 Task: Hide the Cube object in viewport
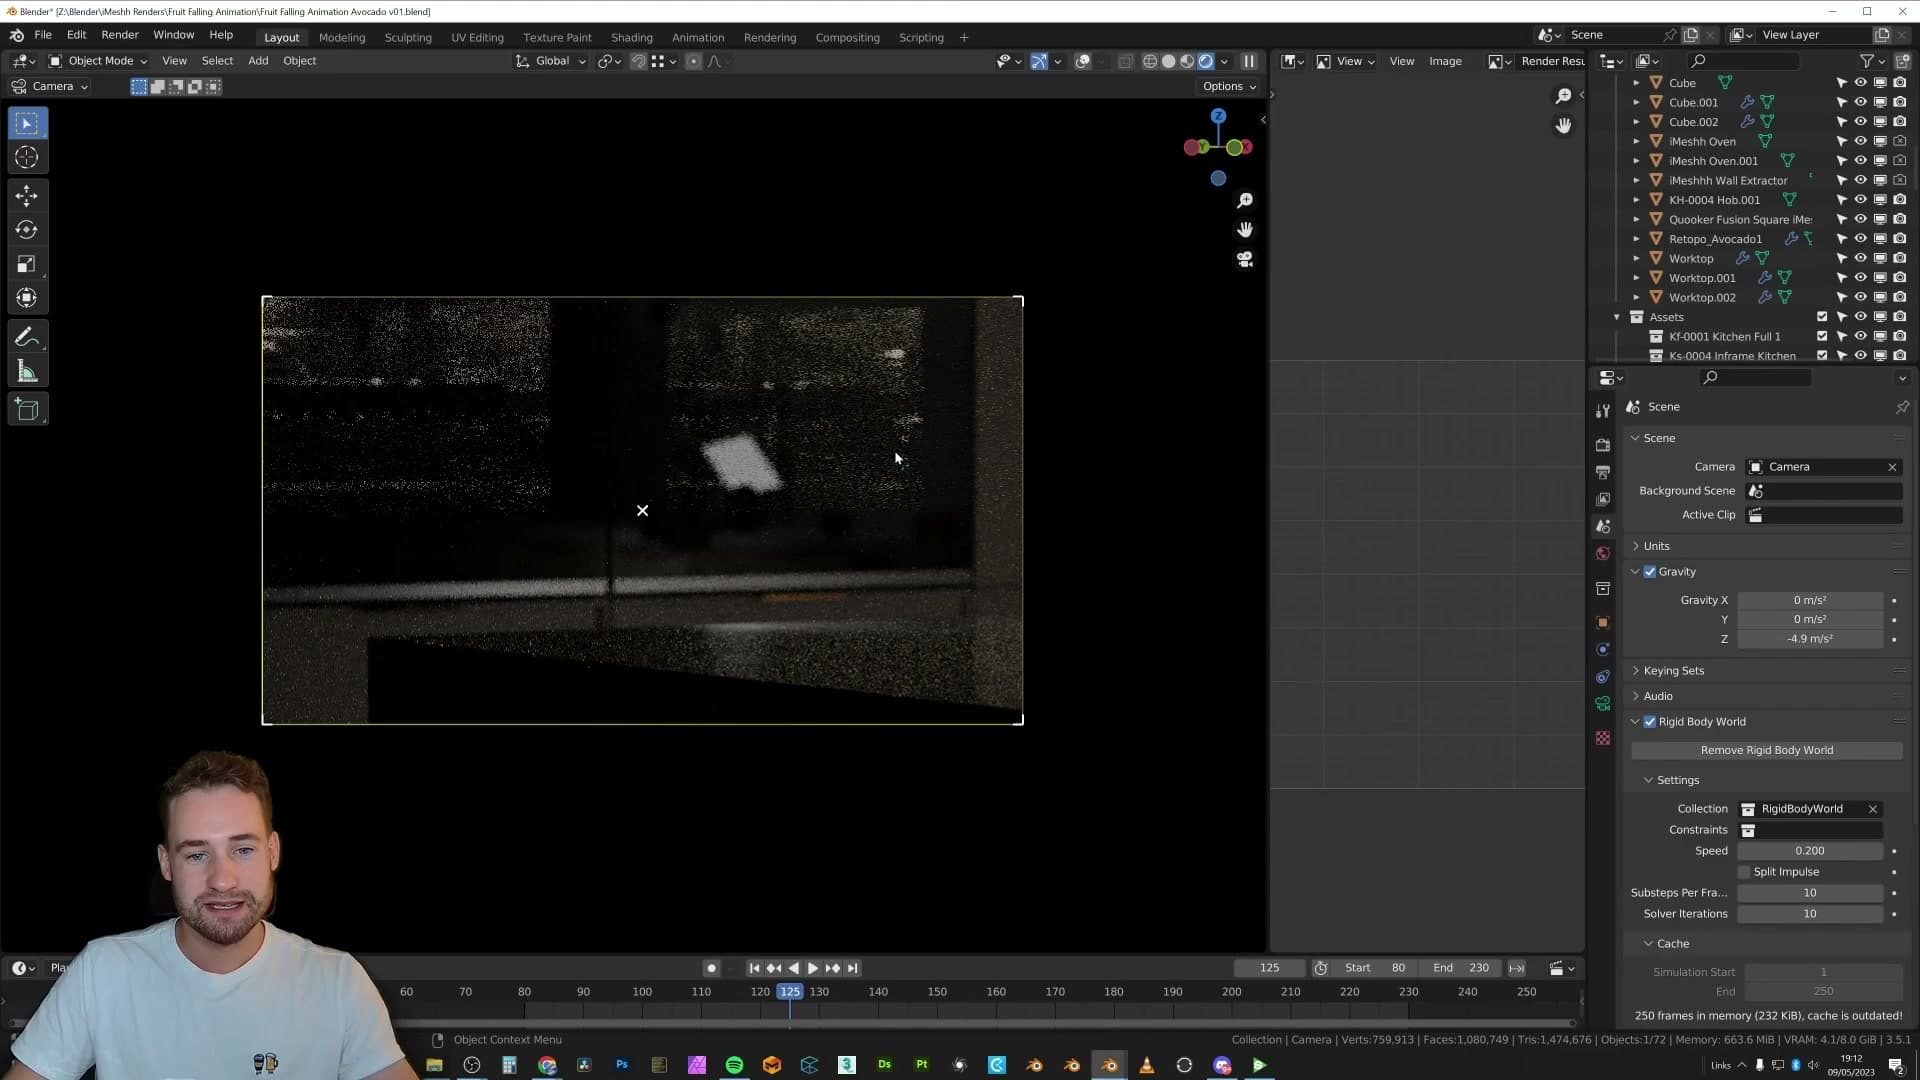pyautogui.click(x=1860, y=83)
